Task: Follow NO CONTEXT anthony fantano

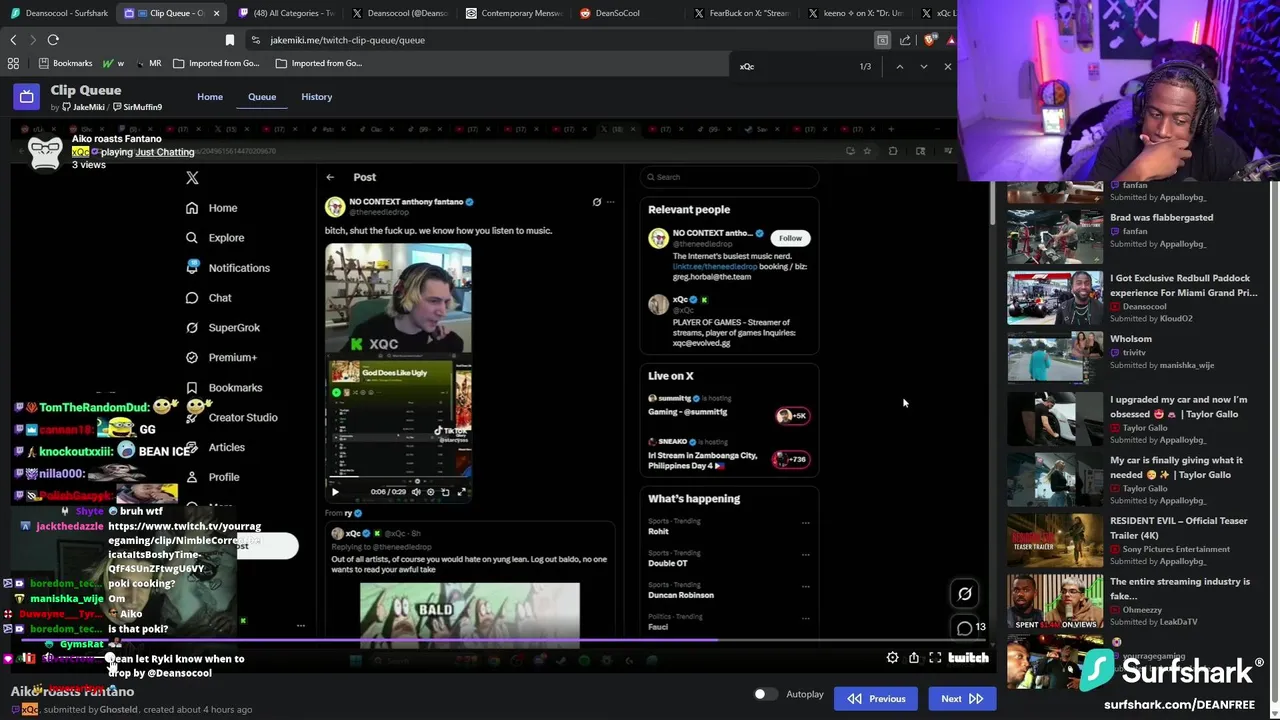Action: [x=790, y=238]
